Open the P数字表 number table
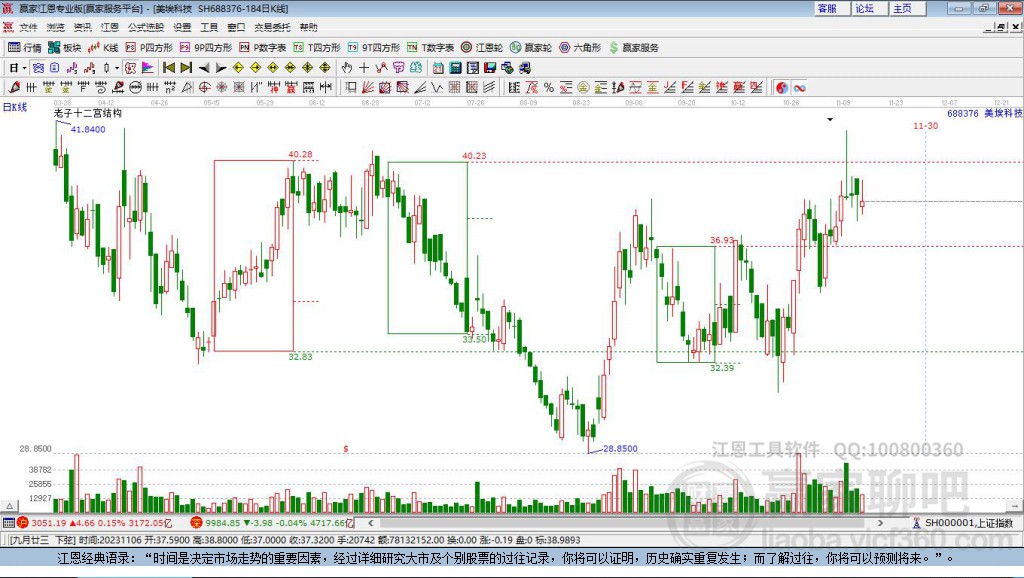 pyautogui.click(x=263, y=48)
